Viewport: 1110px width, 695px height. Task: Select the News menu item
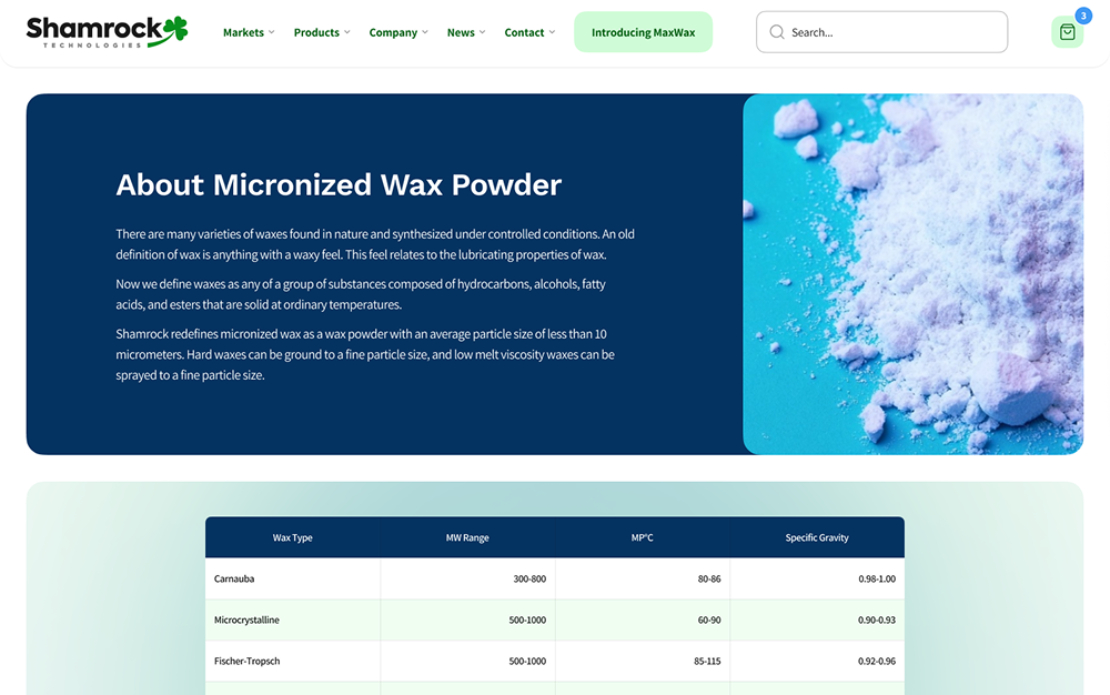point(461,32)
